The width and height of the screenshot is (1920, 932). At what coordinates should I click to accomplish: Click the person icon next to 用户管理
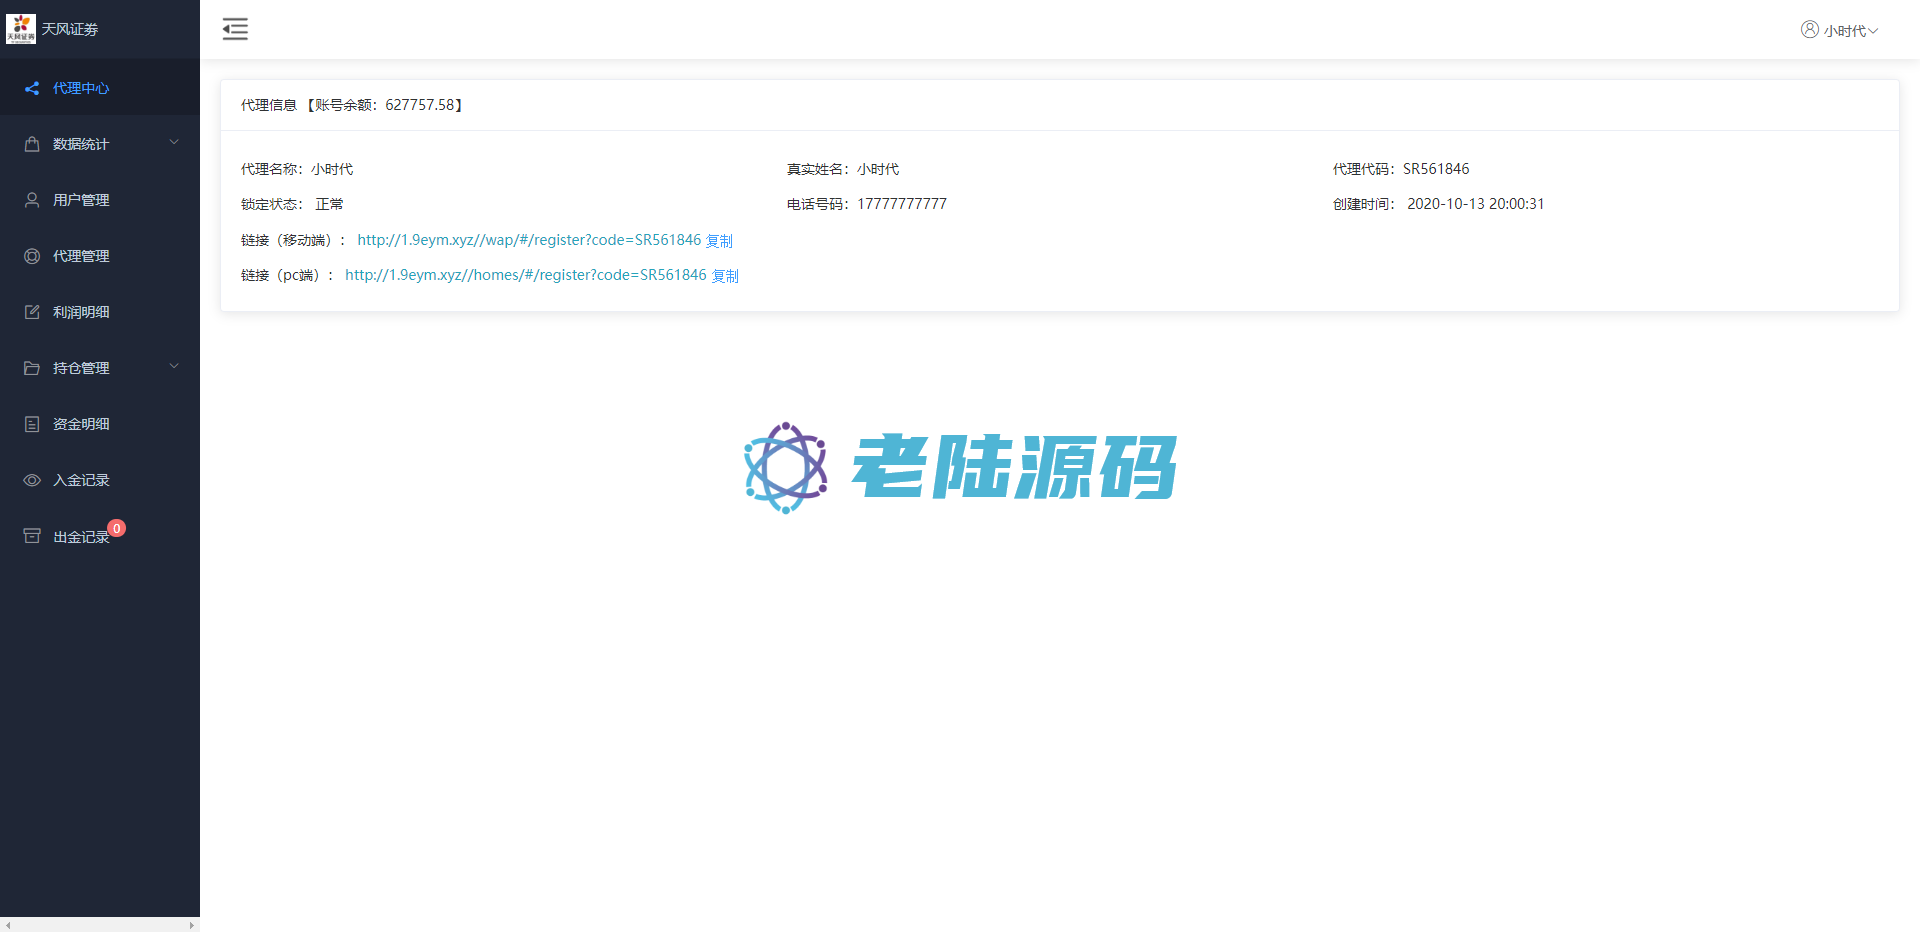32,200
